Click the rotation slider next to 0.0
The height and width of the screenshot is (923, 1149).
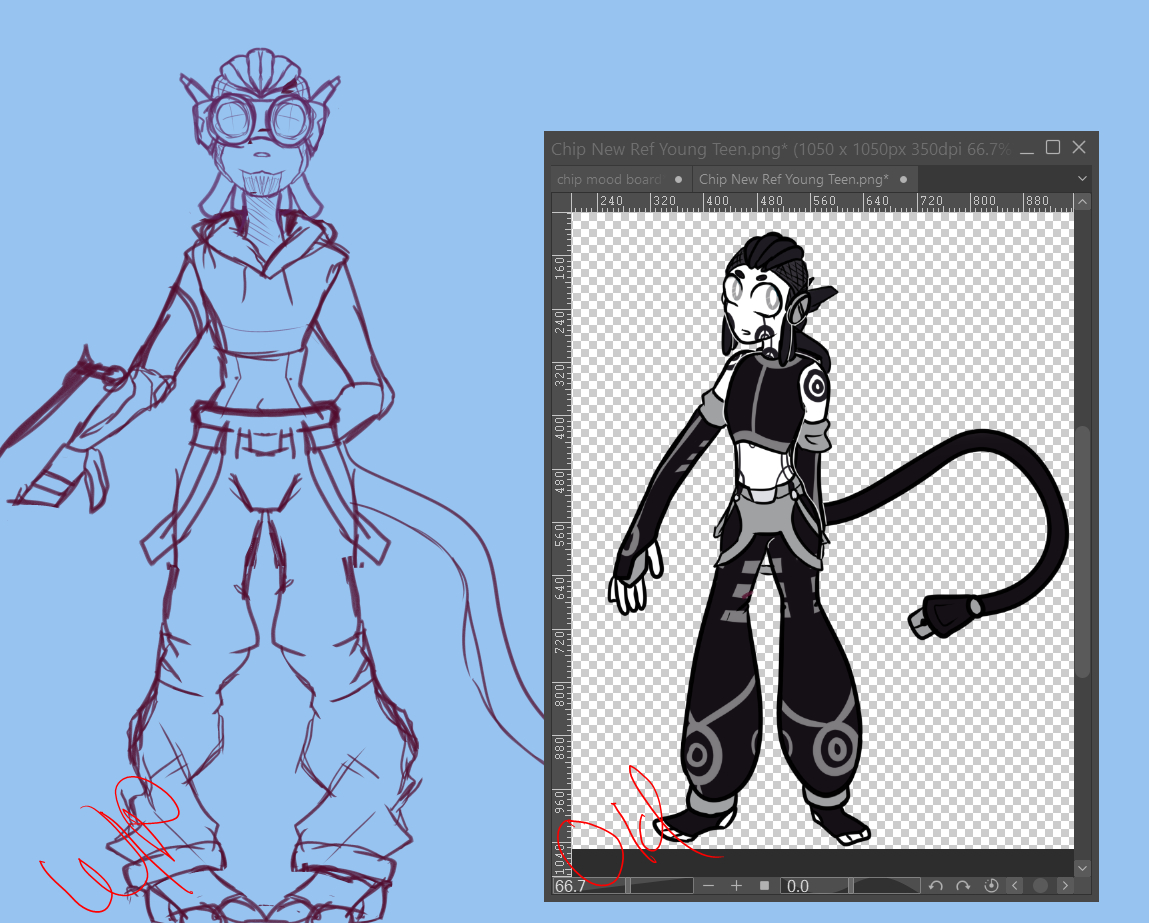(886, 886)
